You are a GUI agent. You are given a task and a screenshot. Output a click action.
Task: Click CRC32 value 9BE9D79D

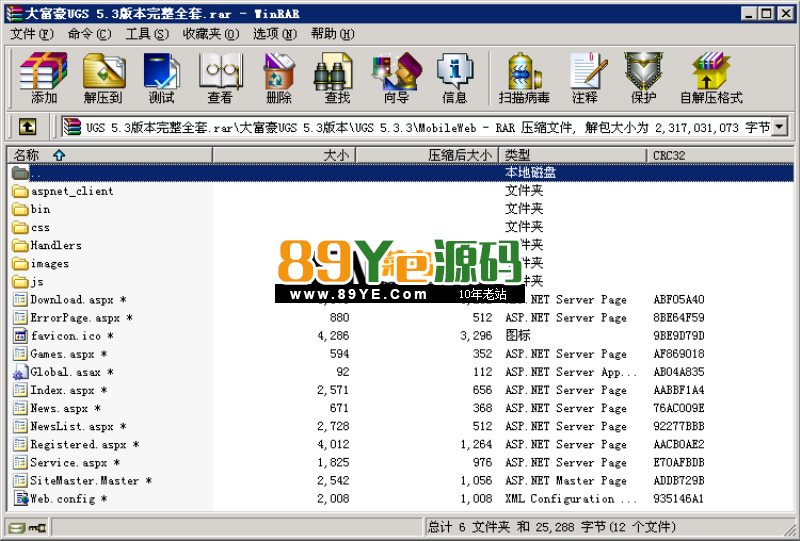tap(679, 336)
